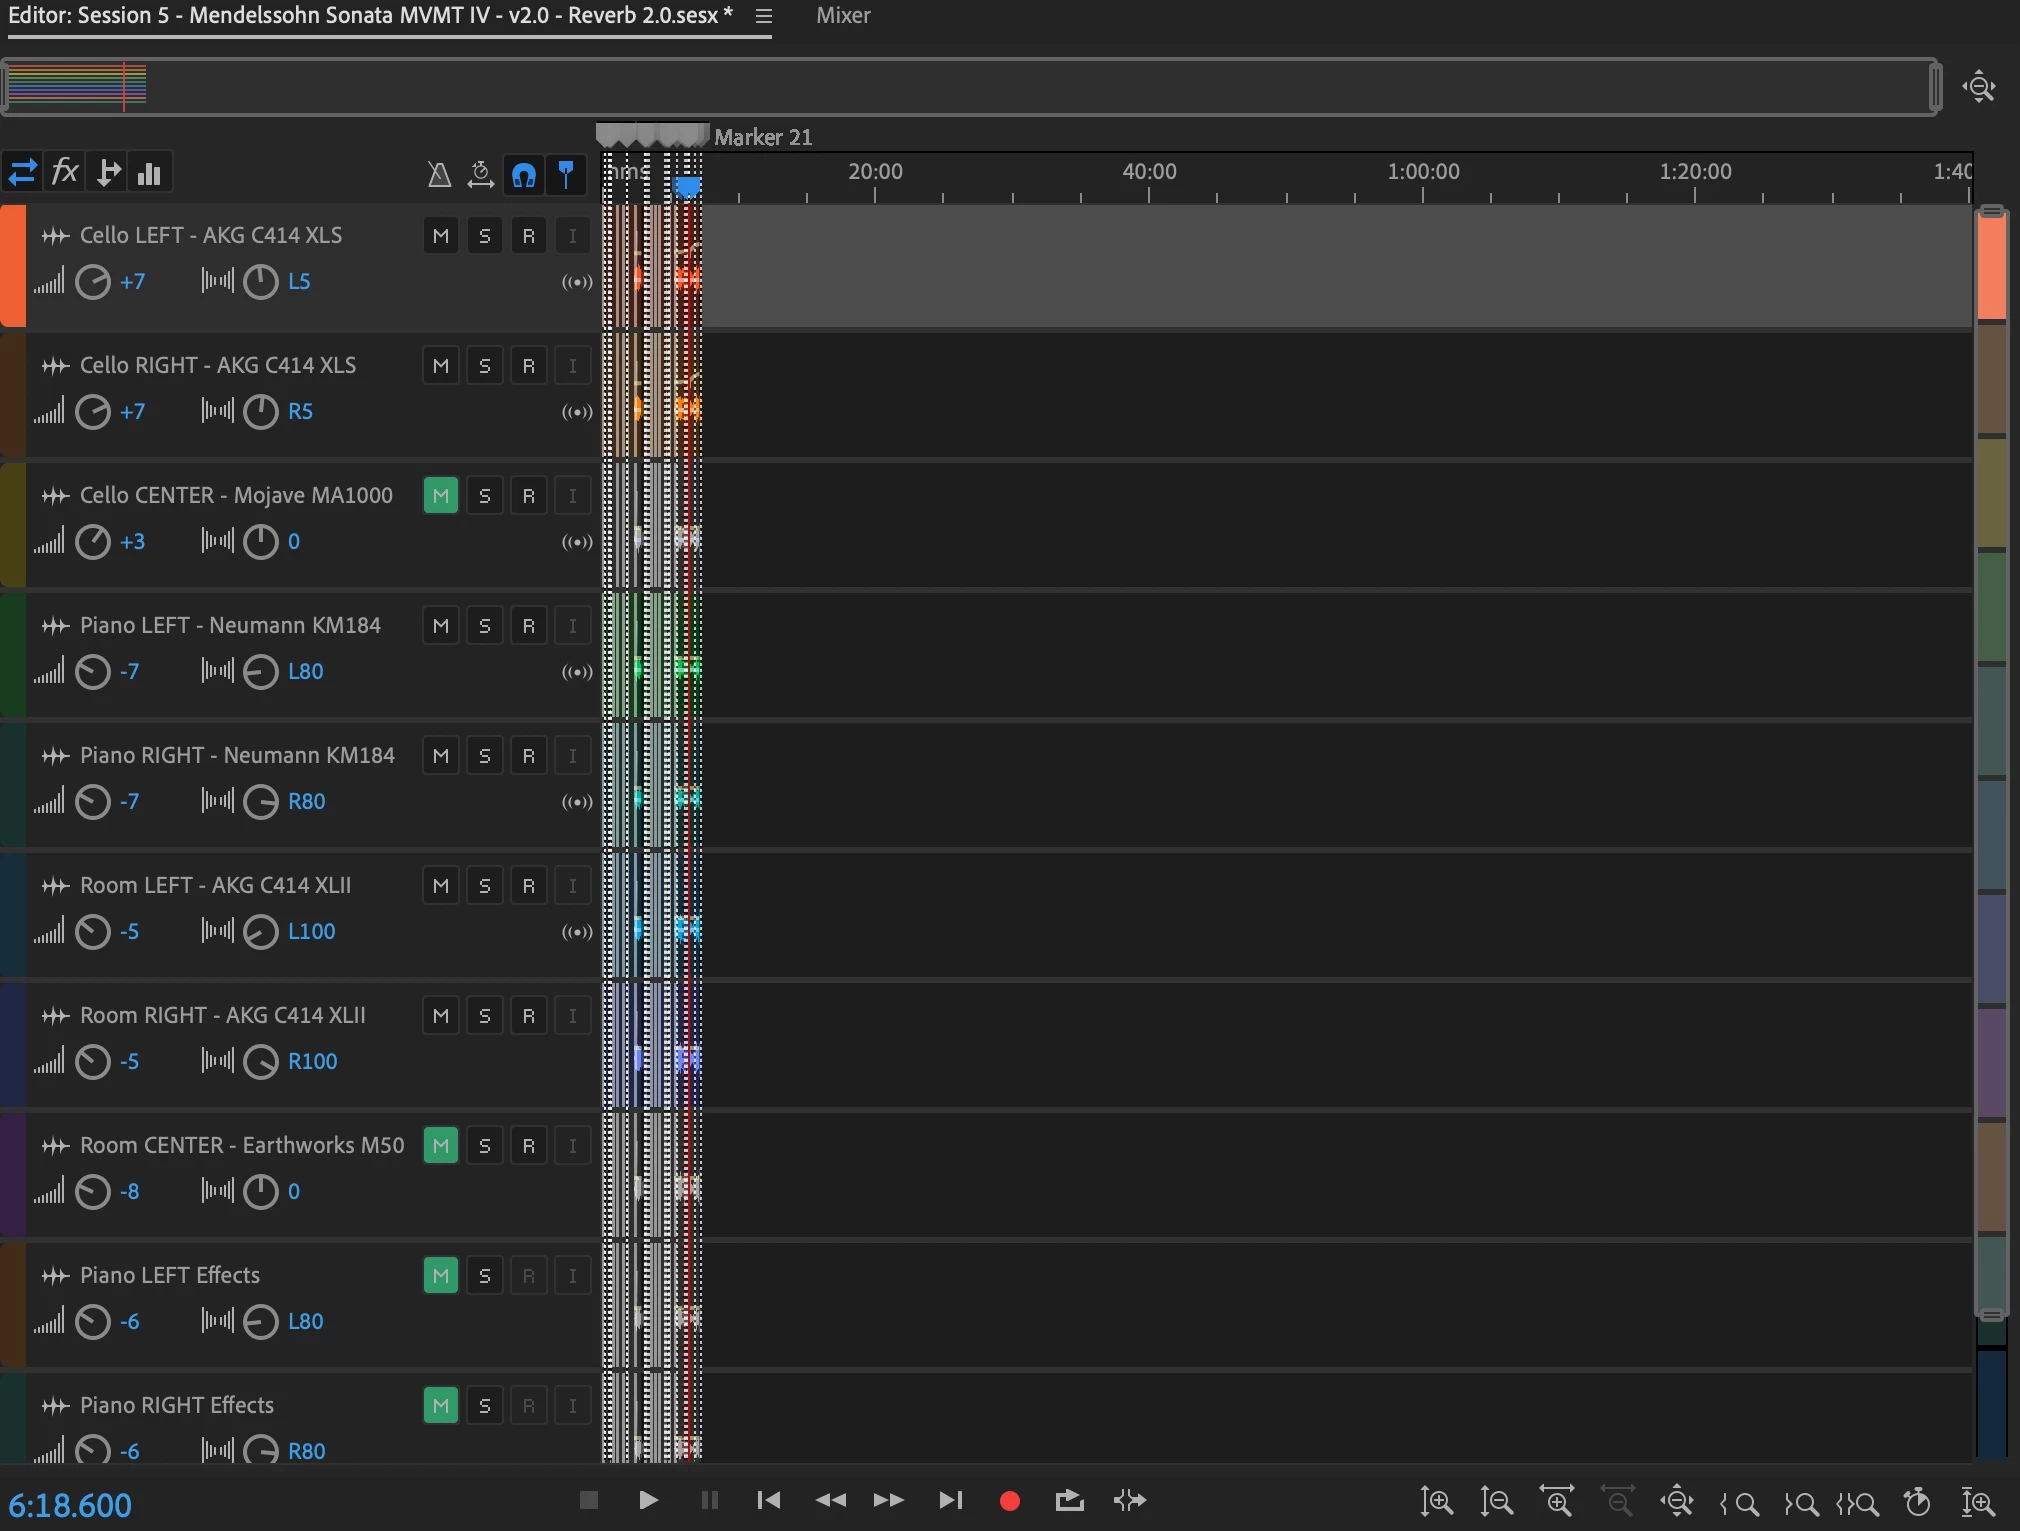Click the fx effects view icon
Image resolution: width=2020 pixels, height=1531 pixels.
point(65,172)
